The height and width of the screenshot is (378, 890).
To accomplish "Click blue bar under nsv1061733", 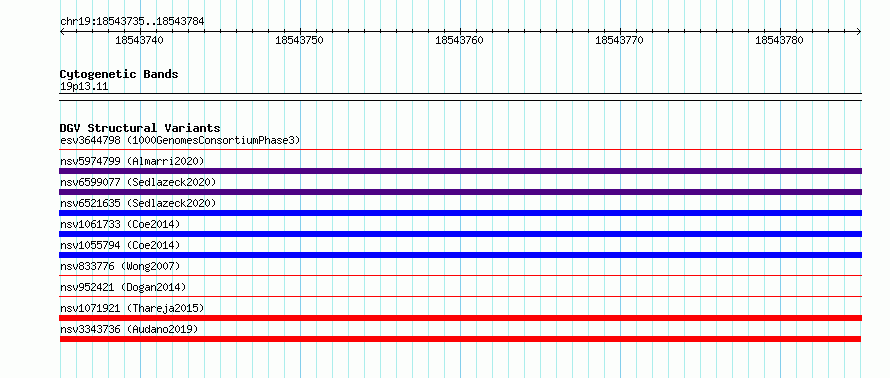I will pyautogui.click(x=460, y=234).
